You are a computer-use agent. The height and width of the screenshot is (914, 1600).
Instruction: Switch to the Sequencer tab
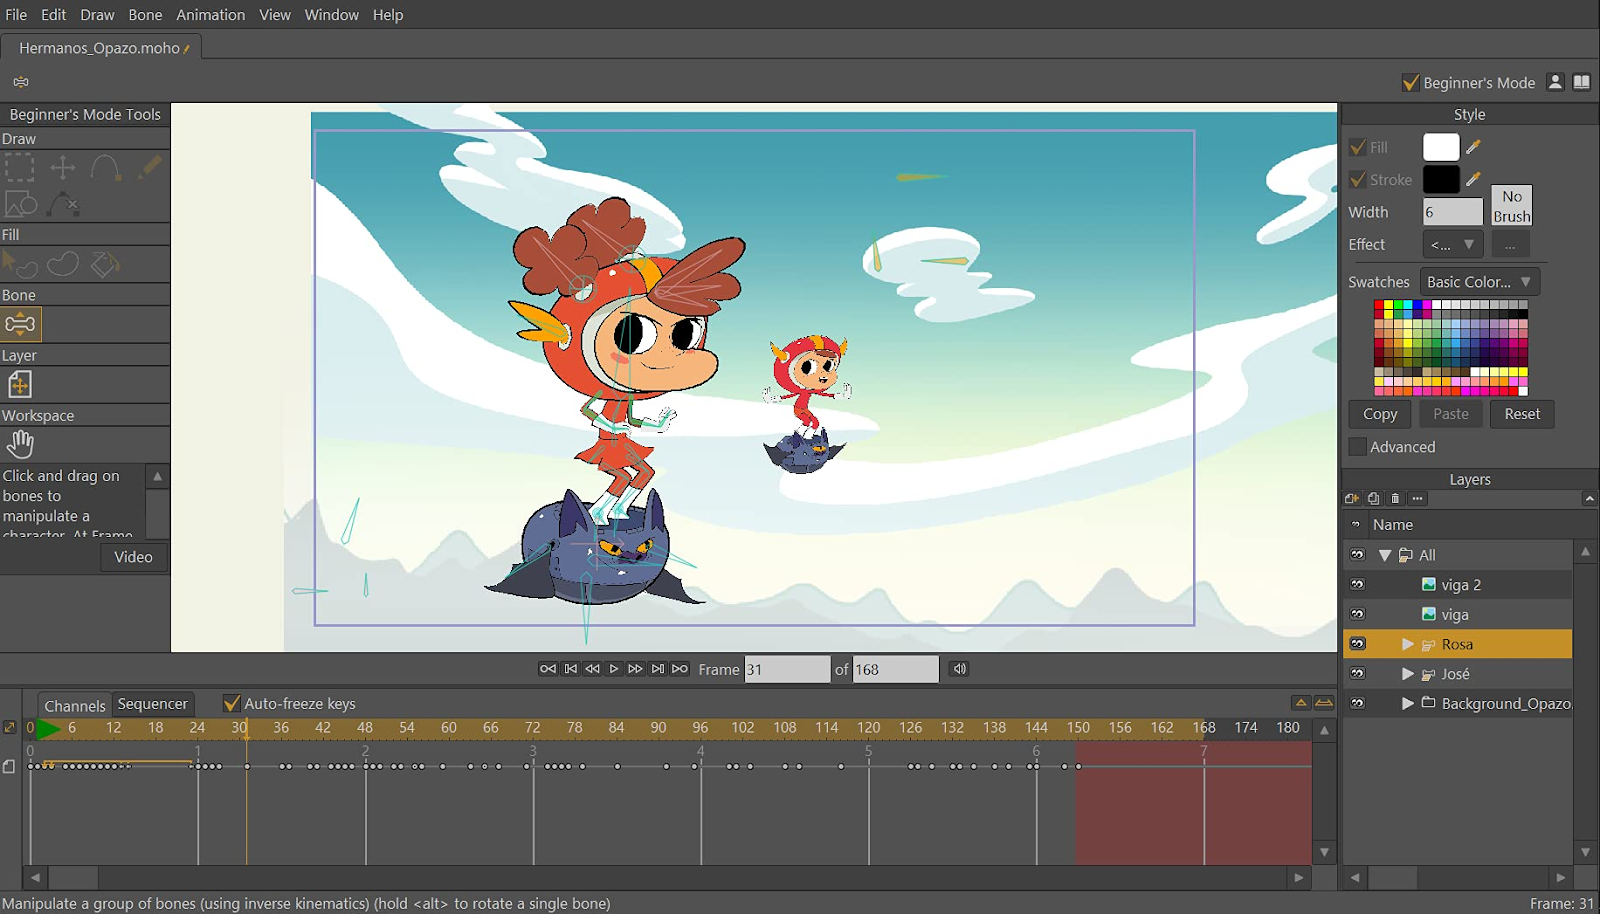tap(152, 703)
